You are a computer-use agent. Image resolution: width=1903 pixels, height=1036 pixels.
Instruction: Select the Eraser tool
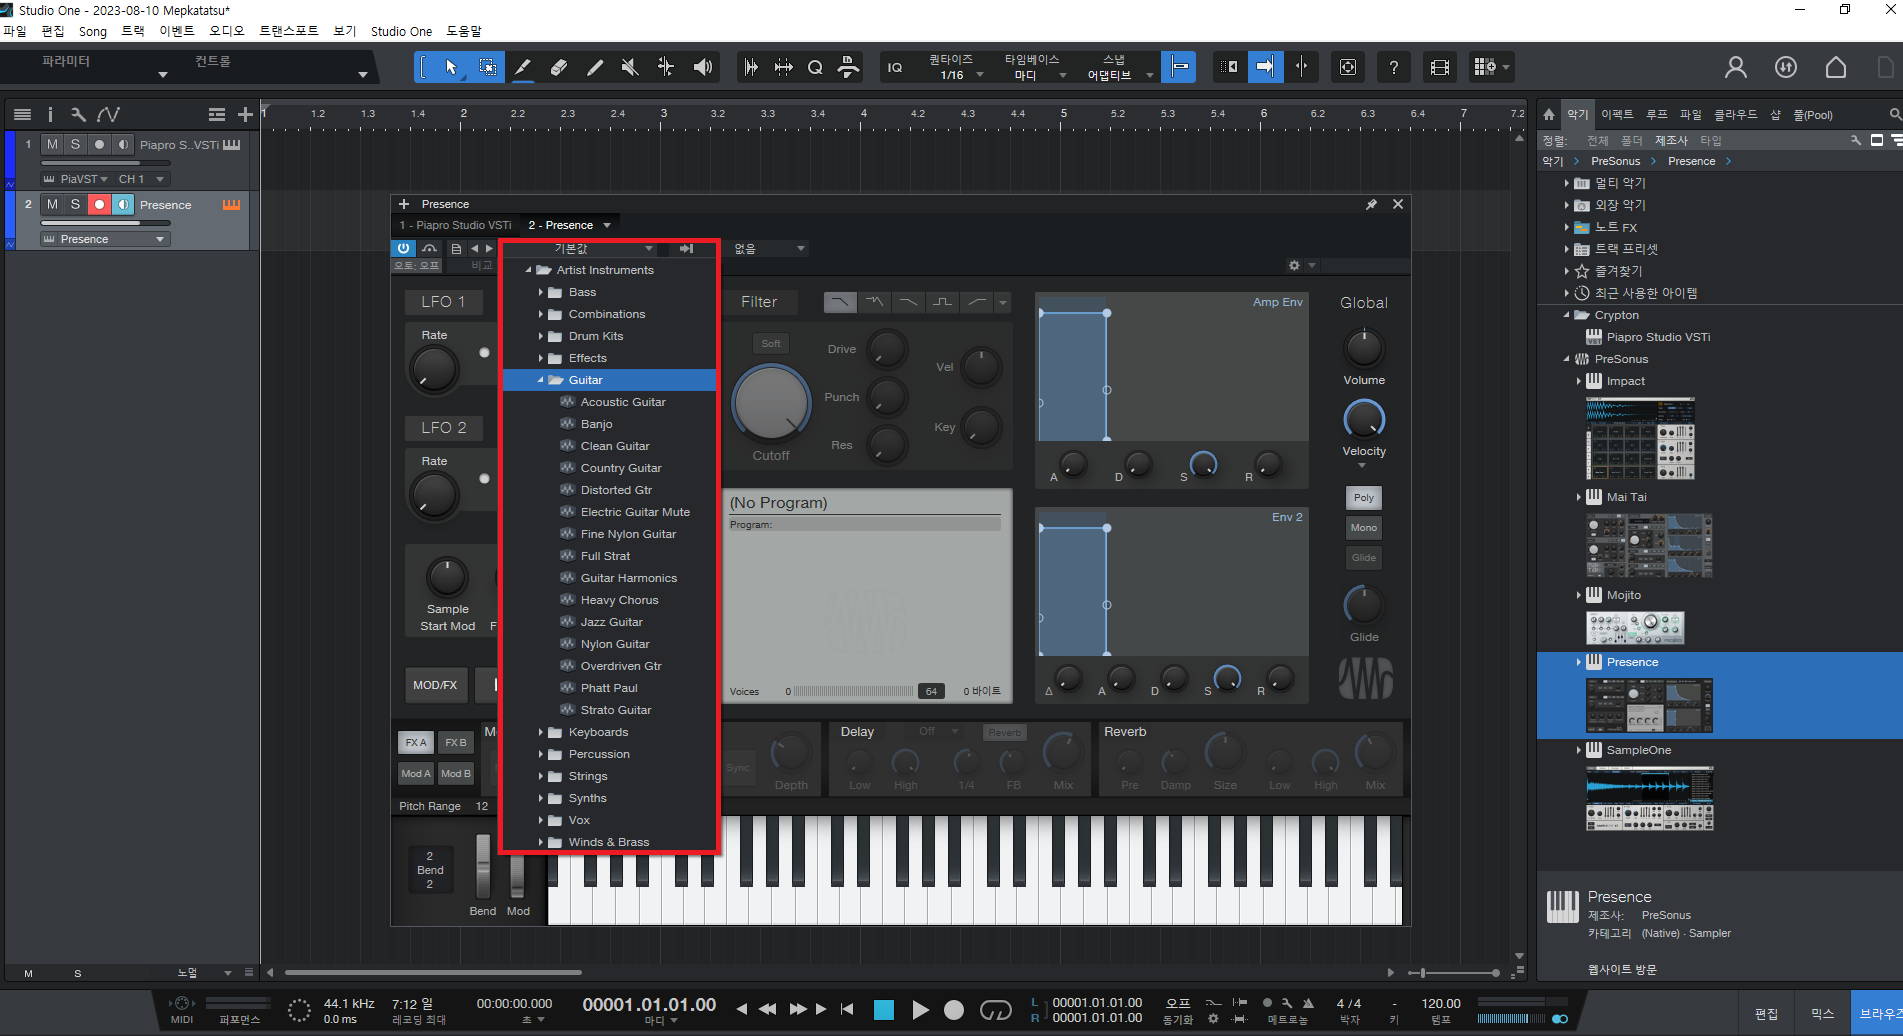pos(559,67)
